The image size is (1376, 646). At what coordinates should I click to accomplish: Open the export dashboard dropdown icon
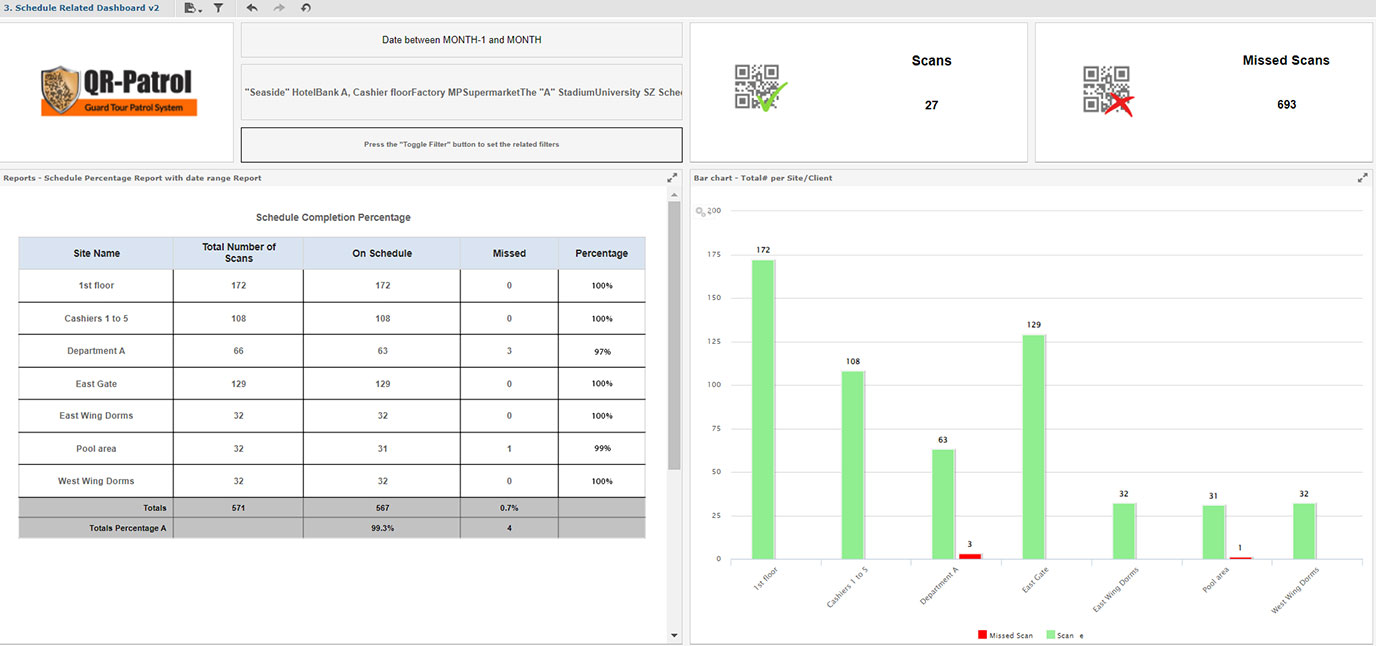coord(193,8)
